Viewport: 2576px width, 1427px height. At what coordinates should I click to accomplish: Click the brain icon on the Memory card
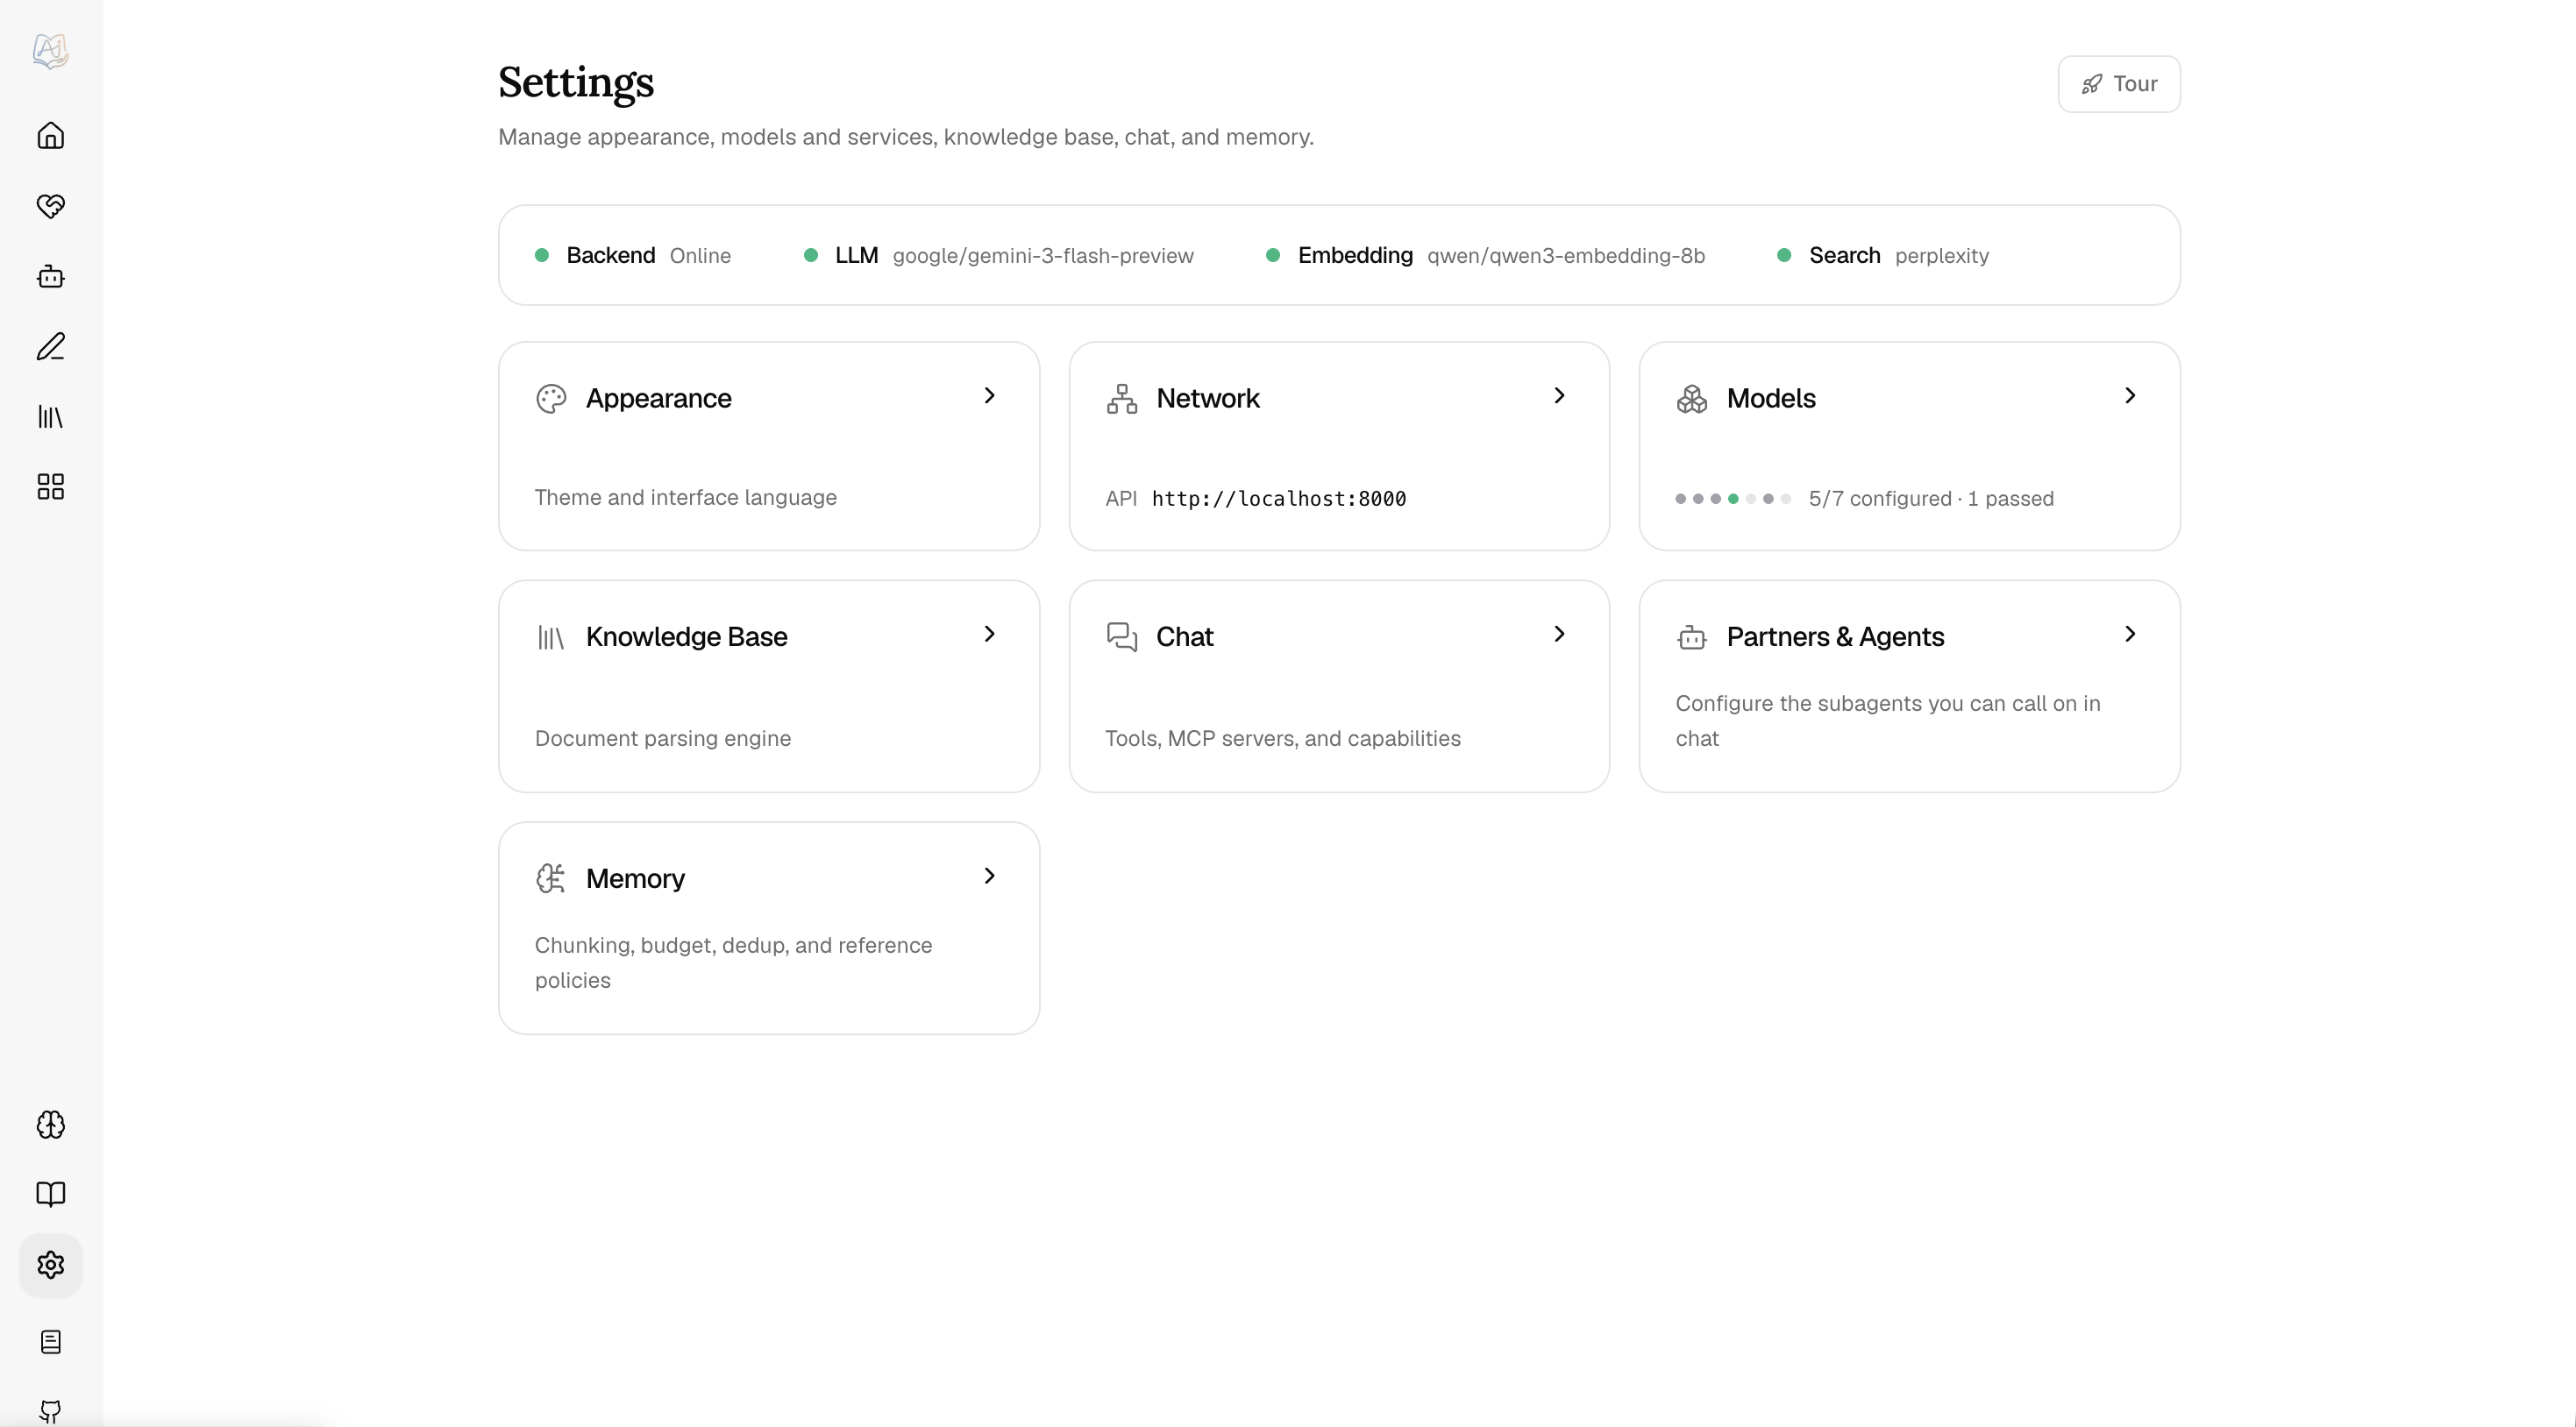(x=551, y=878)
